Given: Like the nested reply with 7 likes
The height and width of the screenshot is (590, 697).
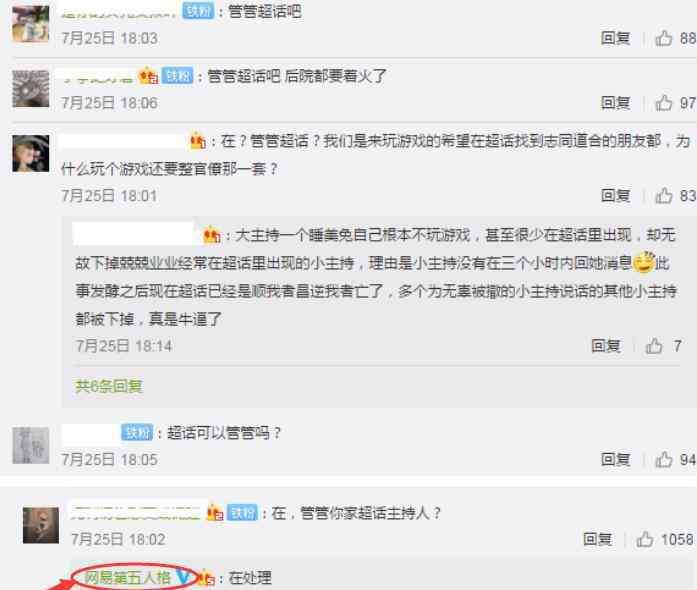Looking at the screenshot, I should [x=653, y=345].
